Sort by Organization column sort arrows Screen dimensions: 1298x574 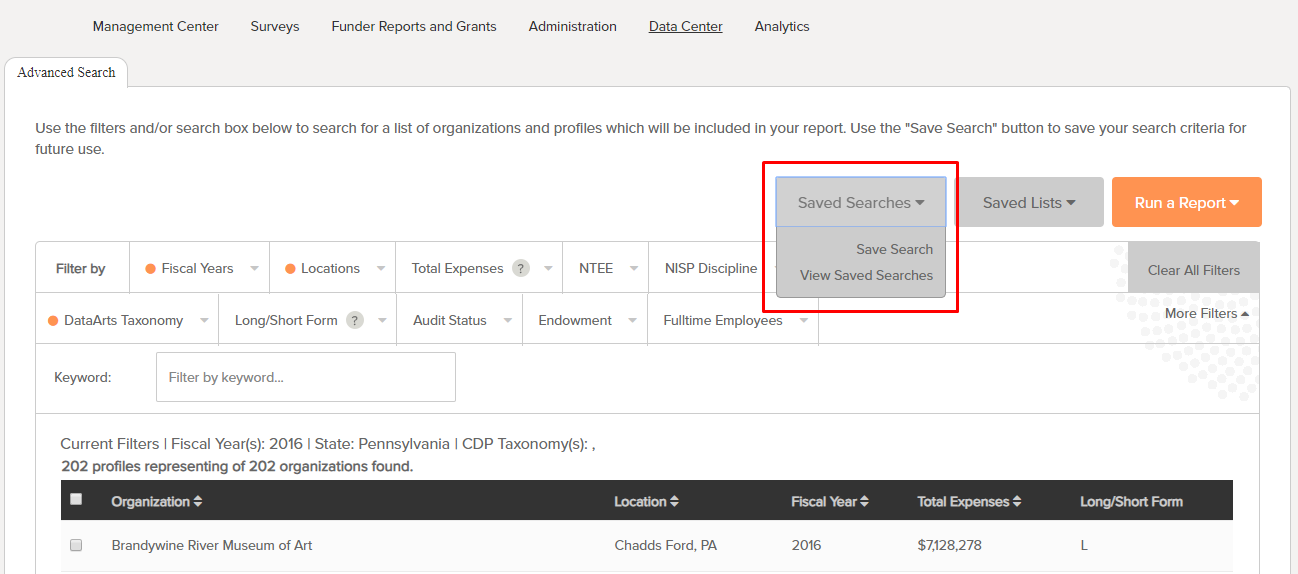[x=198, y=501]
